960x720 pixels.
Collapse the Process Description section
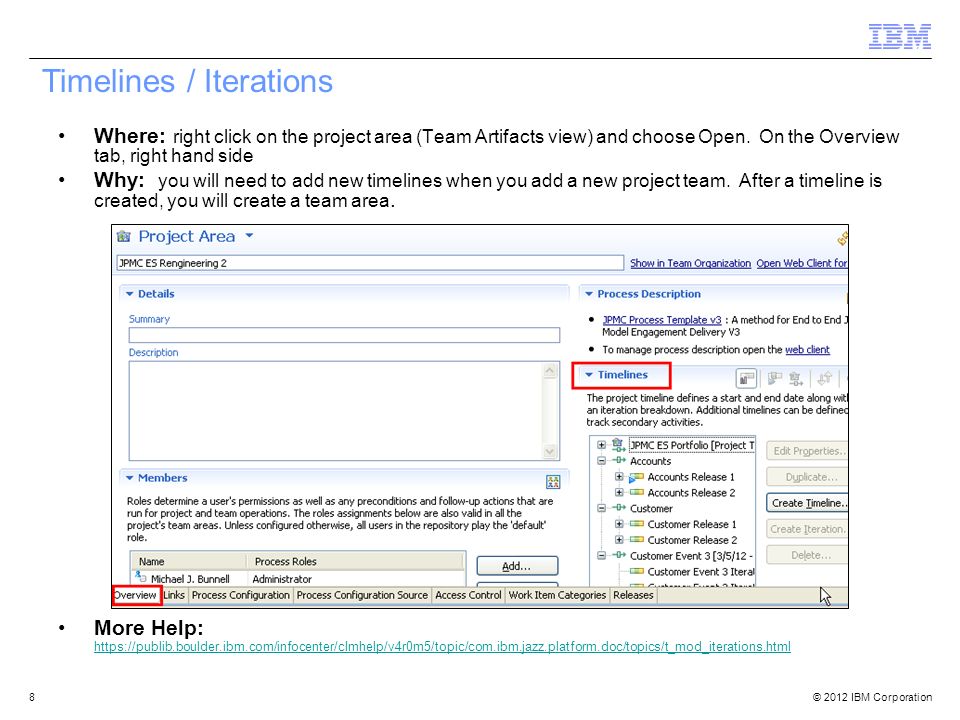589,294
